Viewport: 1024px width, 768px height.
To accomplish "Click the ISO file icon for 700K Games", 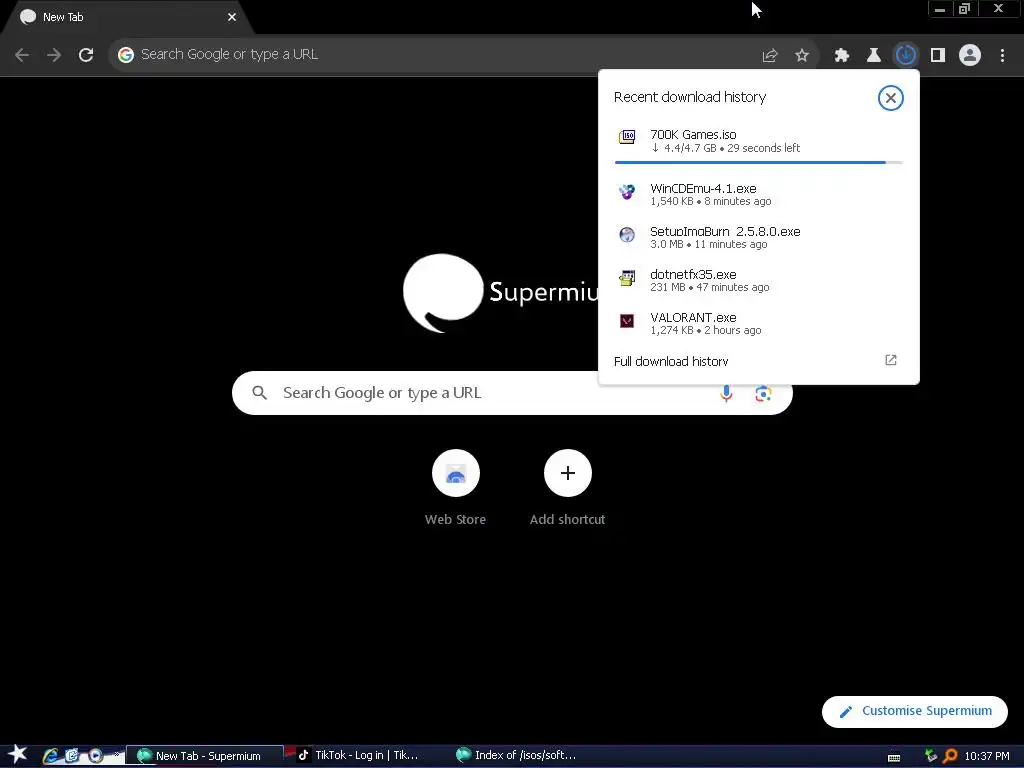I will [627, 136].
